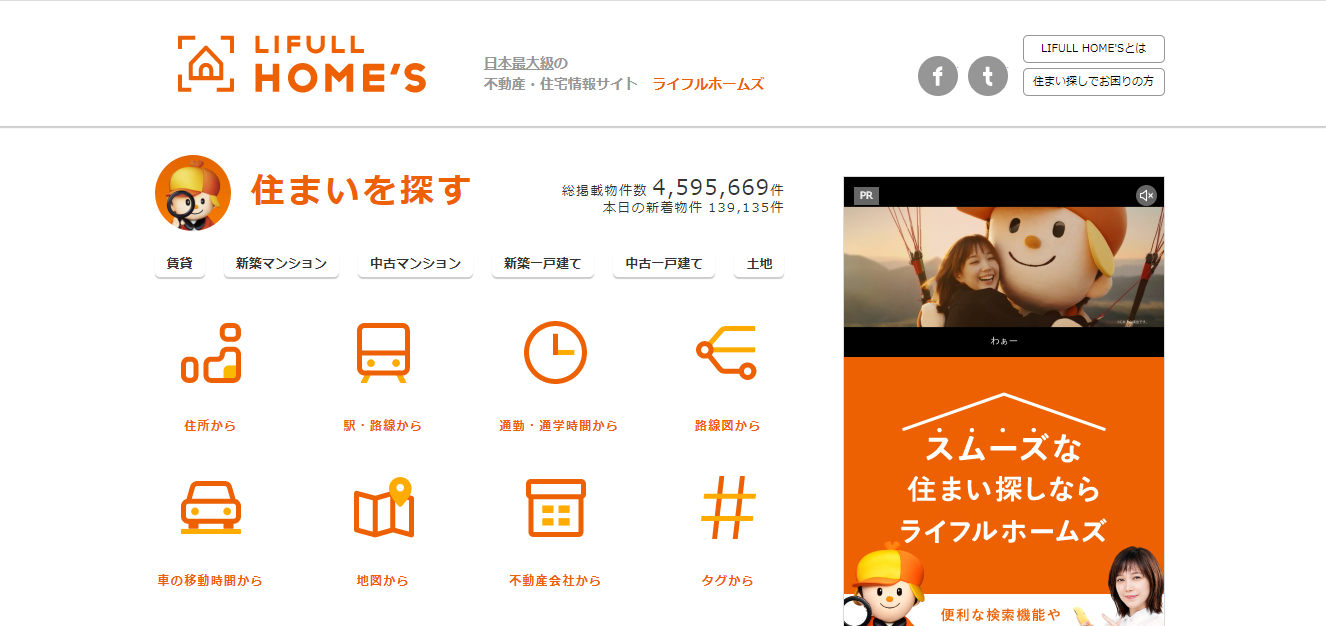Select the 土地 land tab
This screenshot has height=626, width=1326.
click(759, 264)
